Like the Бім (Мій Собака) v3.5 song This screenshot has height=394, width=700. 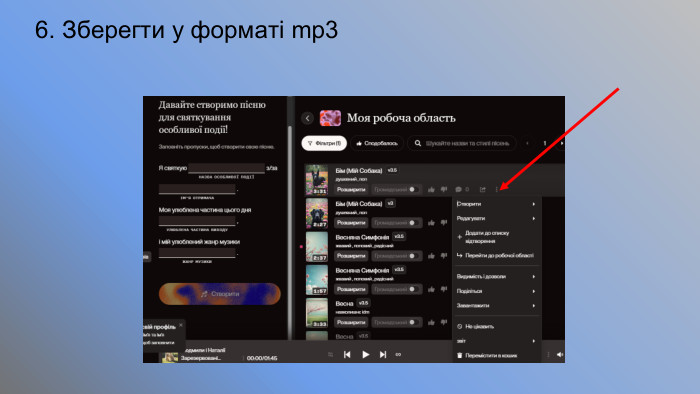coord(431,190)
